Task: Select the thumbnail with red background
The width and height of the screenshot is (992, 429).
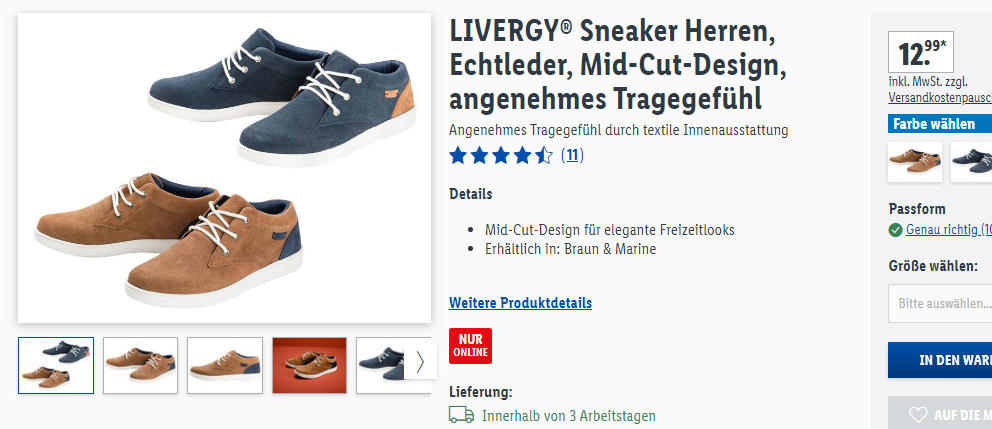Action: [x=309, y=366]
